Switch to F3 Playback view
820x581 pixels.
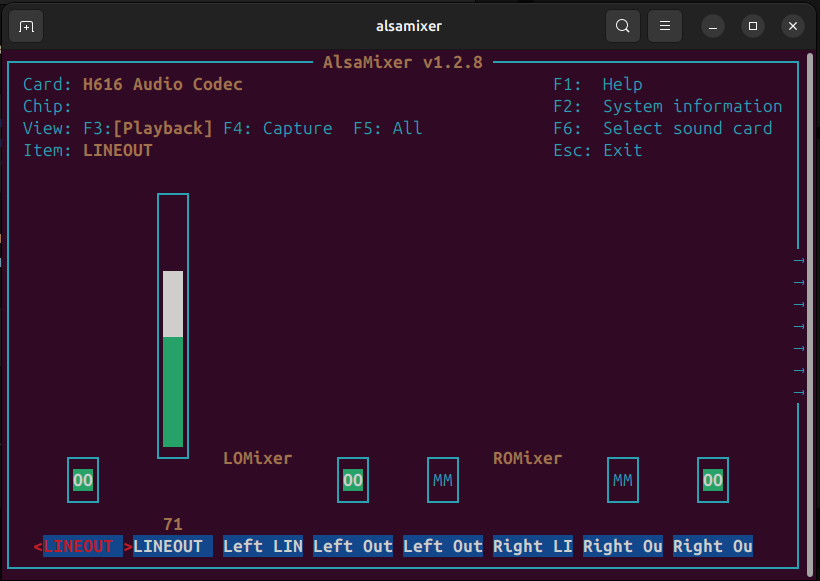[x=148, y=128]
